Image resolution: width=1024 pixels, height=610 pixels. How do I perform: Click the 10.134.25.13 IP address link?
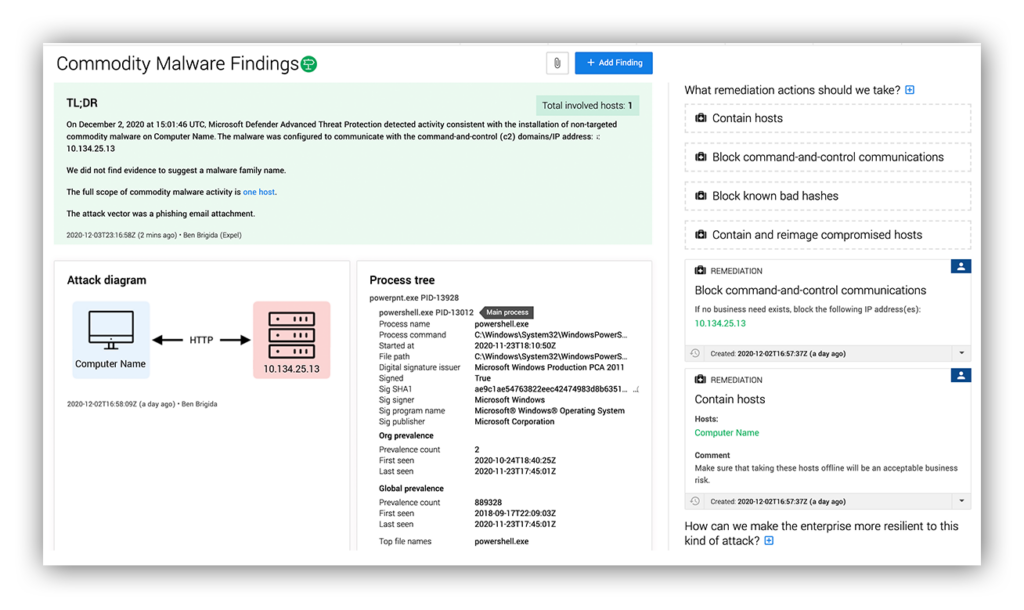tap(720, 325)
